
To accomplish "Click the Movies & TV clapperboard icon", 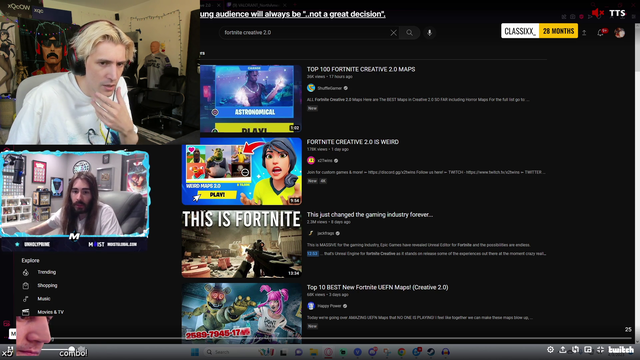I will [26, 312].
